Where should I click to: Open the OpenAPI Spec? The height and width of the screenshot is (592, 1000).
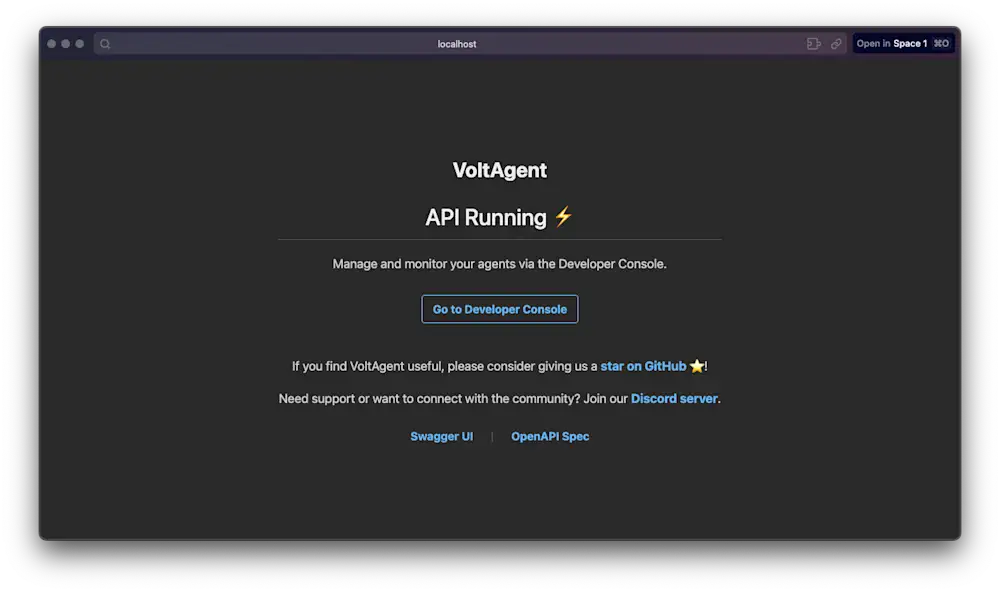pyautogui.click(x=550, y=436)
